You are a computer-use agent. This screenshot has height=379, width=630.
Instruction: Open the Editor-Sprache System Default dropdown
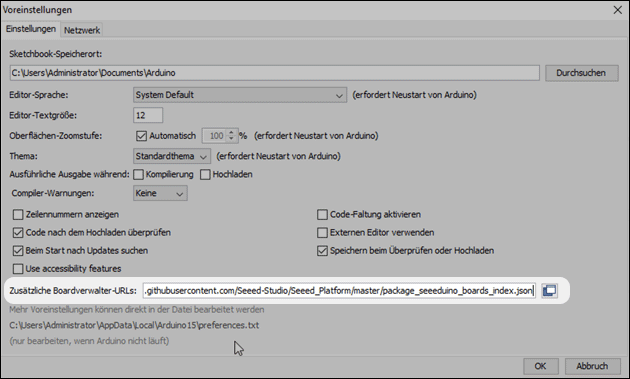coord(240,95)
